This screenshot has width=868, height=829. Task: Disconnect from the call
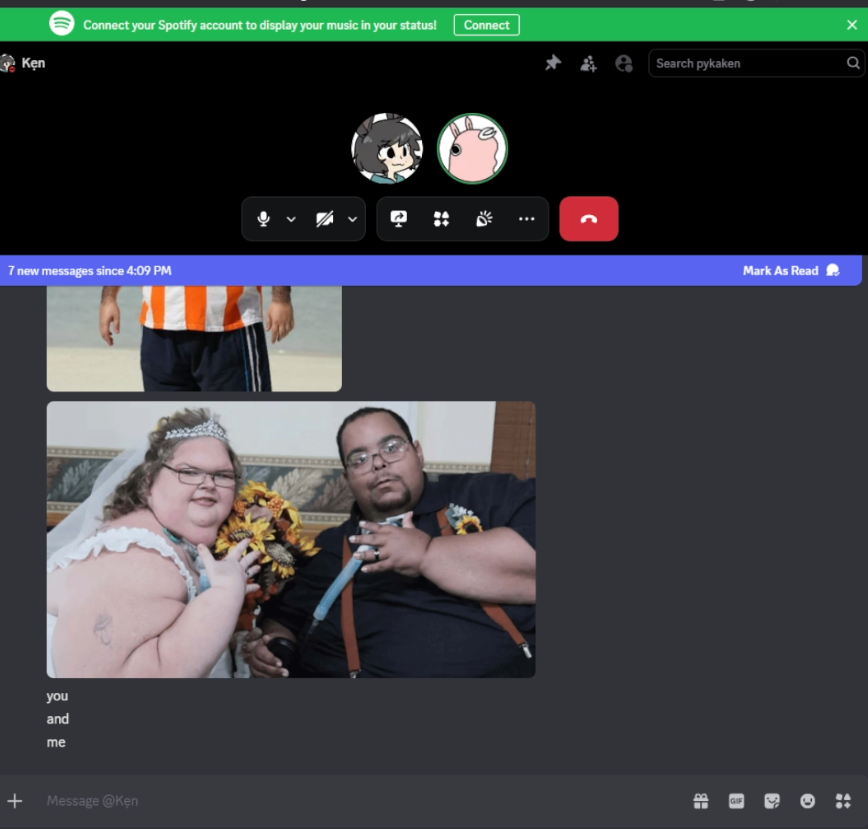(x=588, y=219)
